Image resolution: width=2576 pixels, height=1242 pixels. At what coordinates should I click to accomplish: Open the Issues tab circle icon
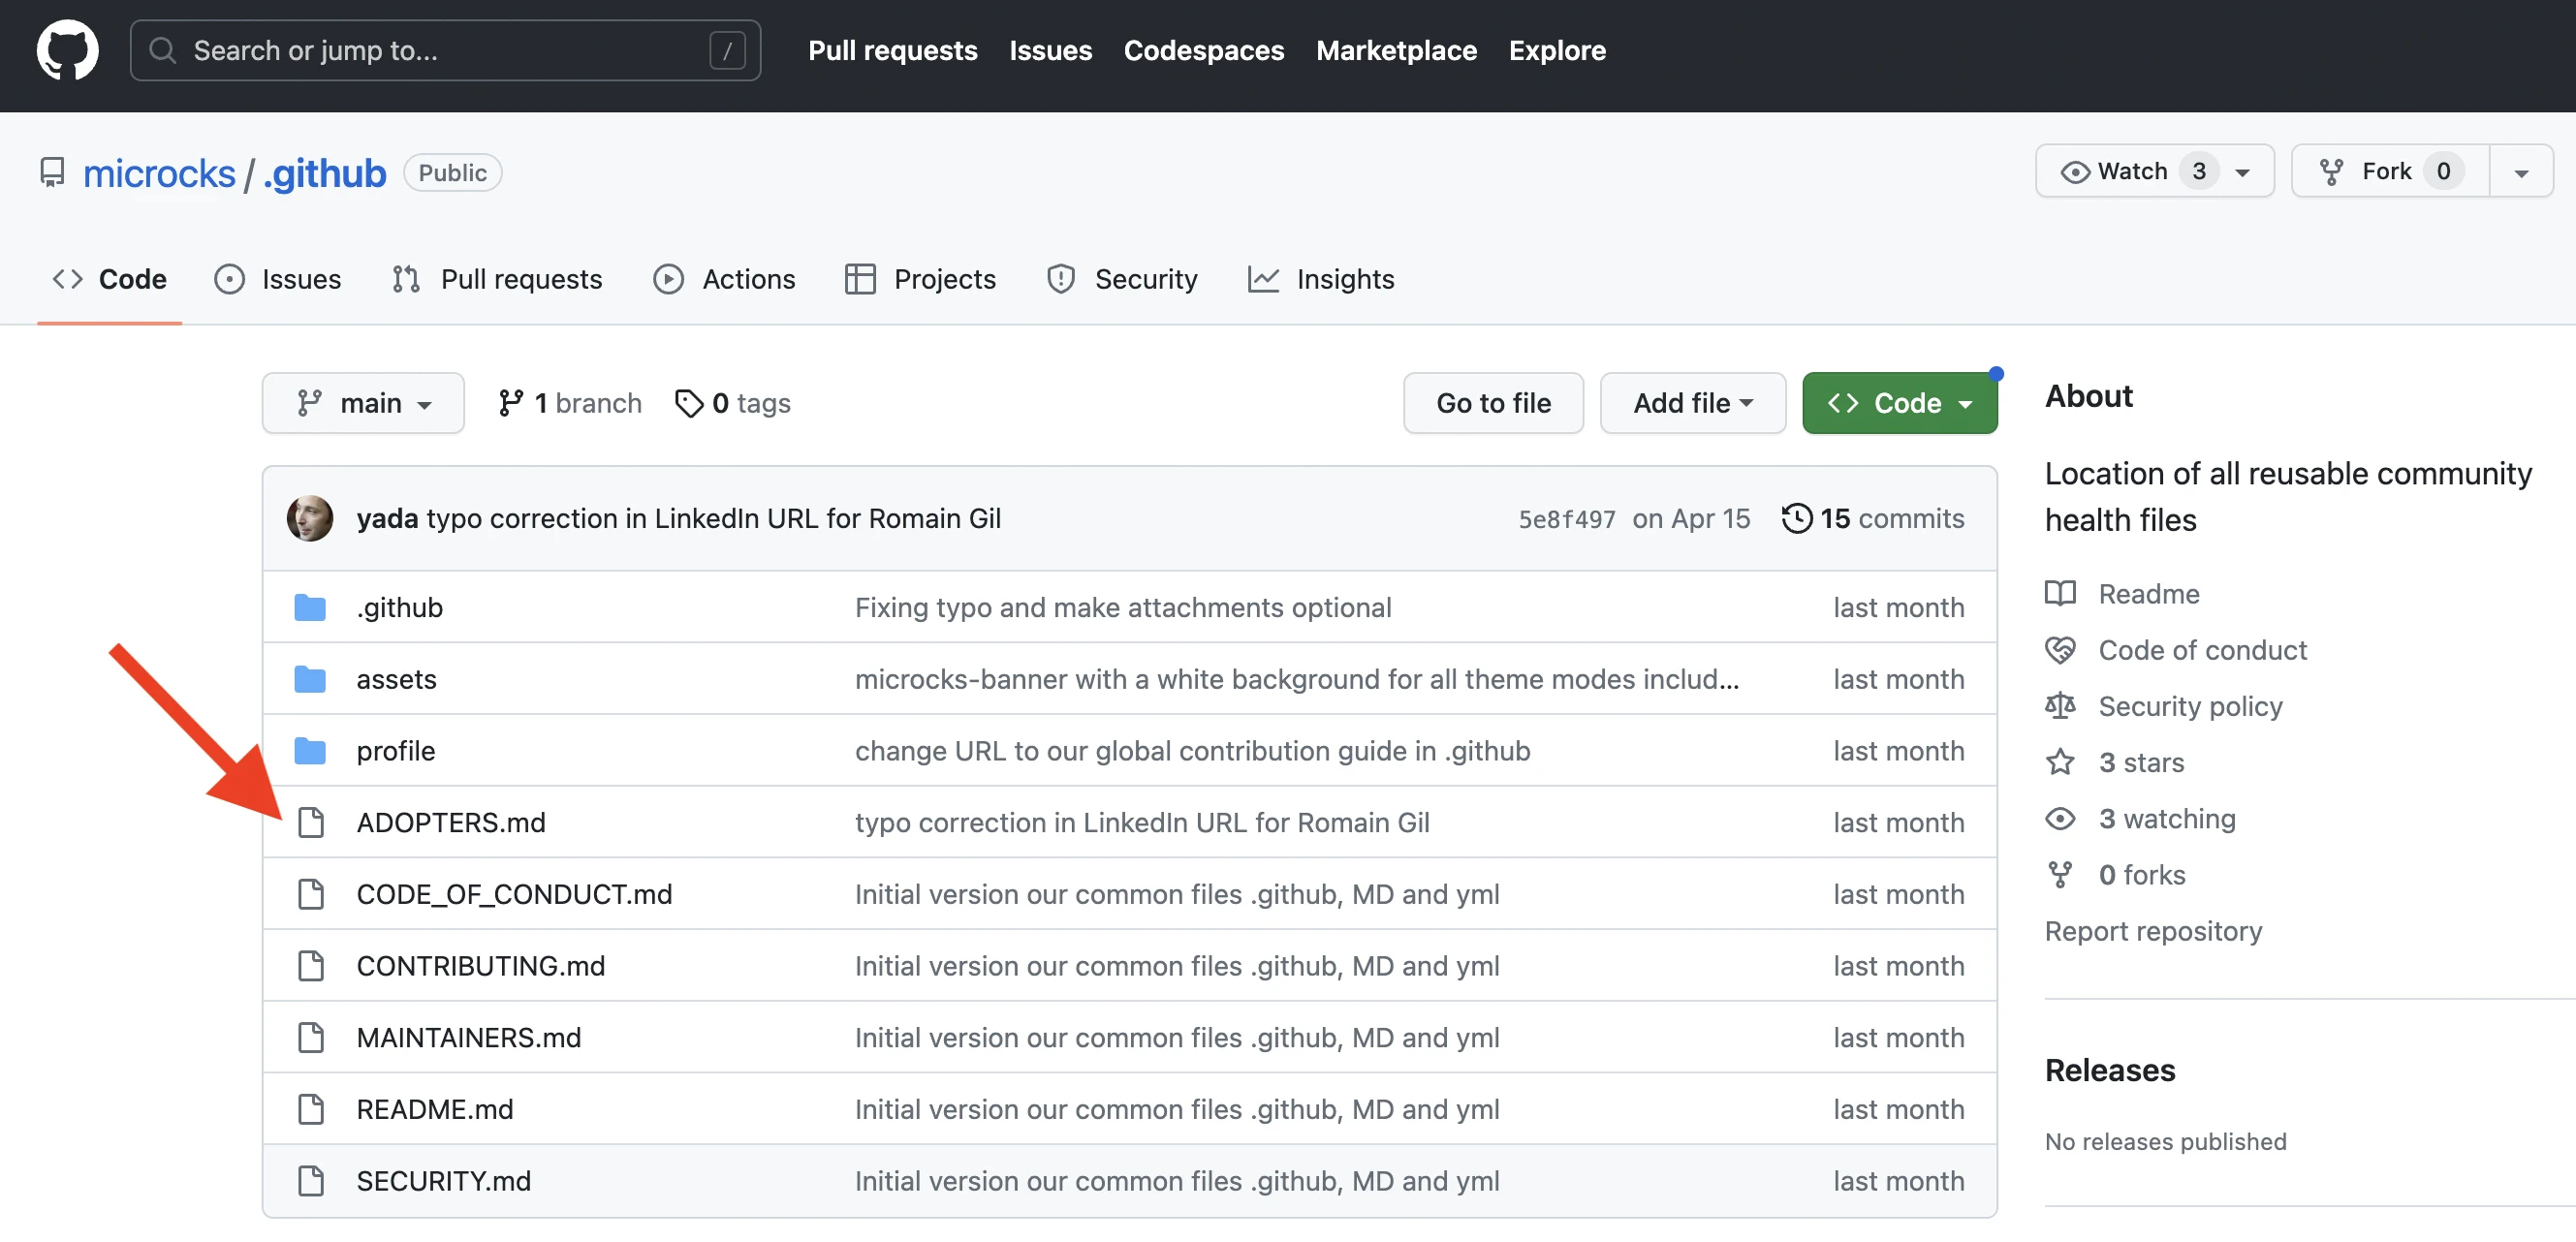(x=230, y=279)
